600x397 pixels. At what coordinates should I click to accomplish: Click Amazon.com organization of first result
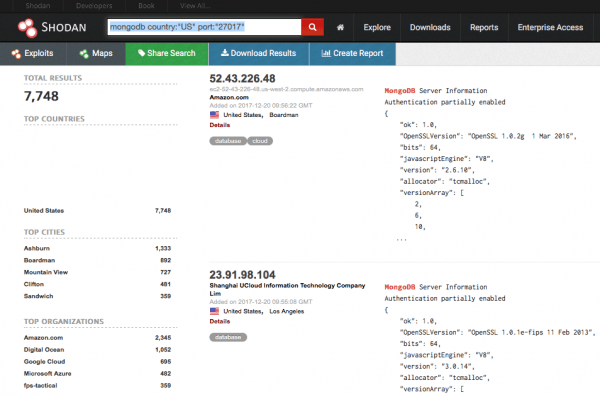229,97
